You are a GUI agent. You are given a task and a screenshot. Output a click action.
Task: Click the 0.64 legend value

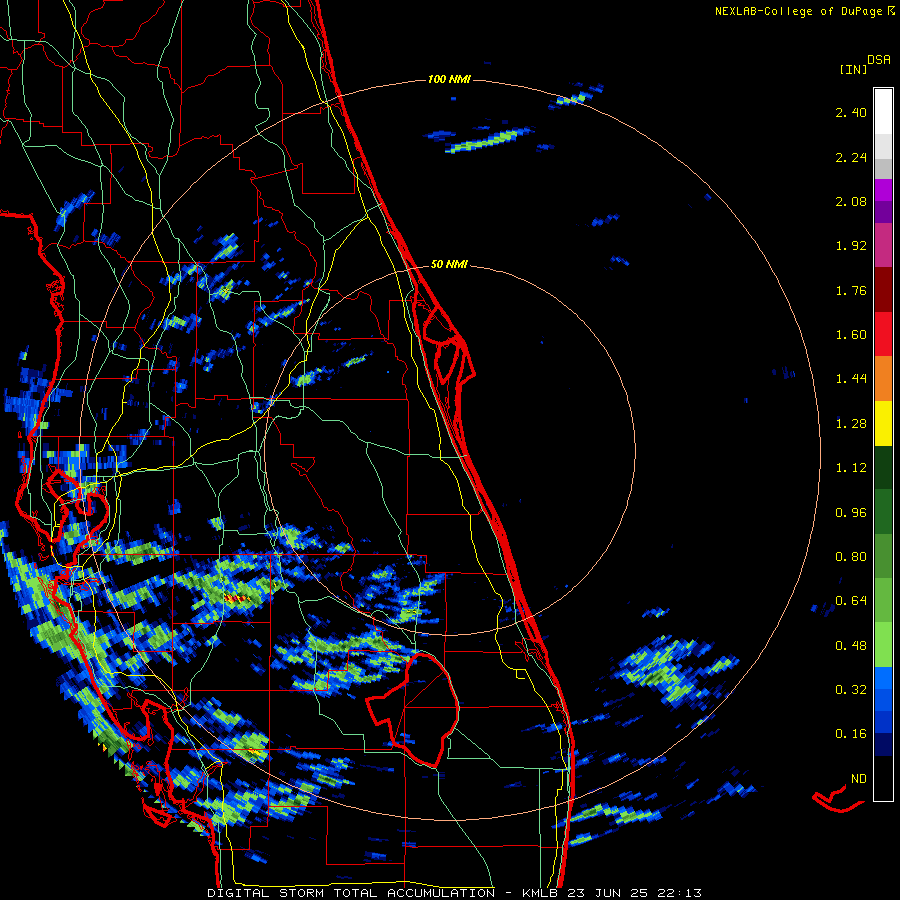(x=851, y=601)
